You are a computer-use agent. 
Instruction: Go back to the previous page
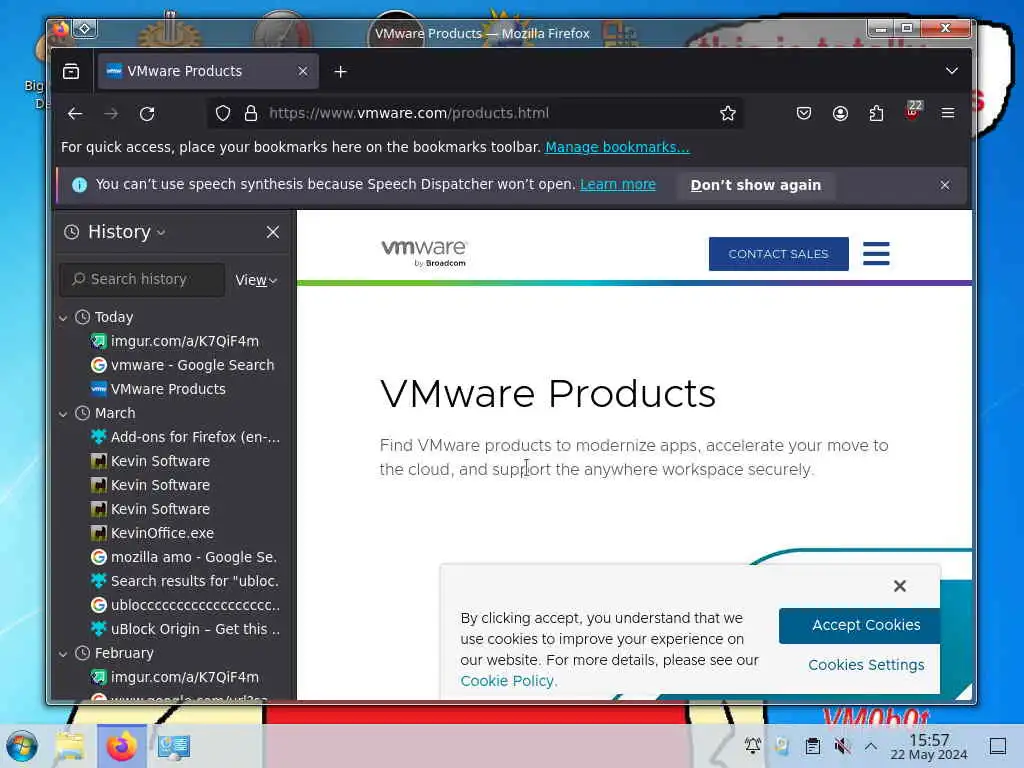tap(75, 114)
